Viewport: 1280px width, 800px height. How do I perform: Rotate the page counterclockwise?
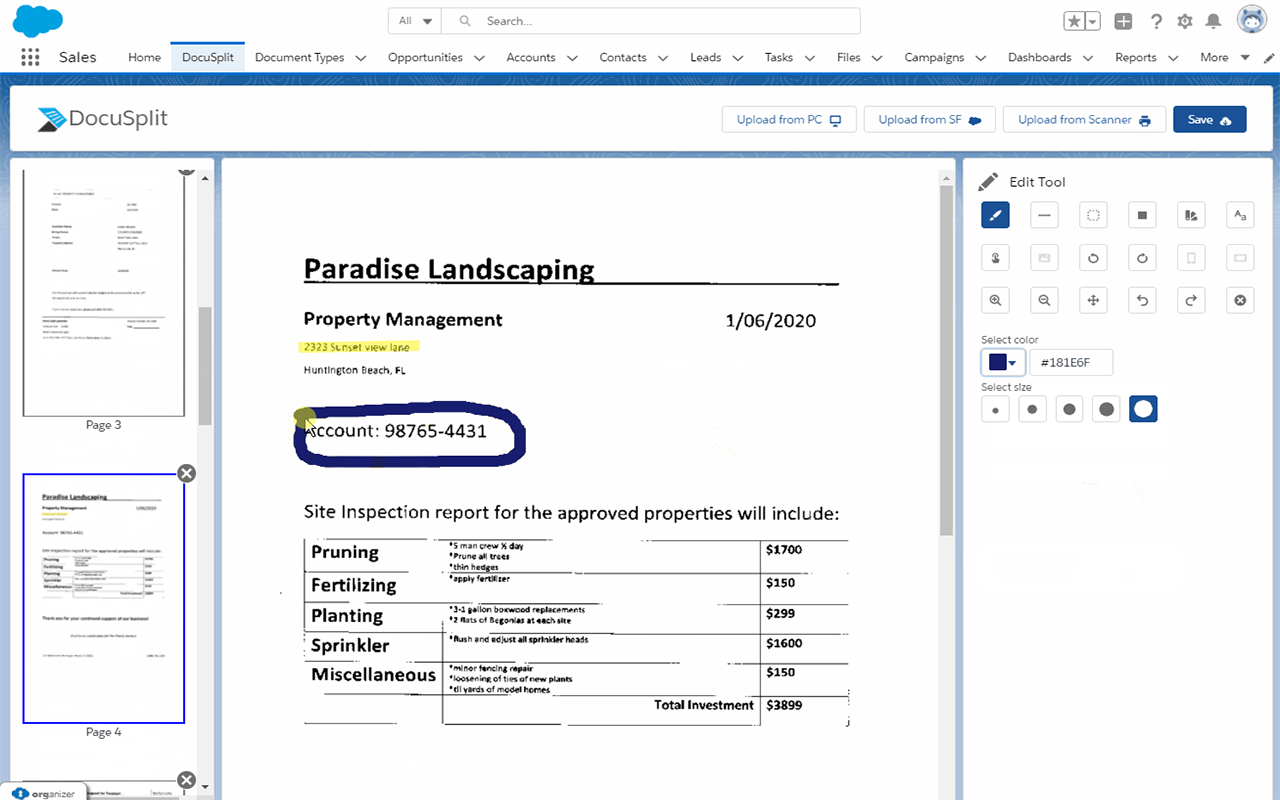1093,258
